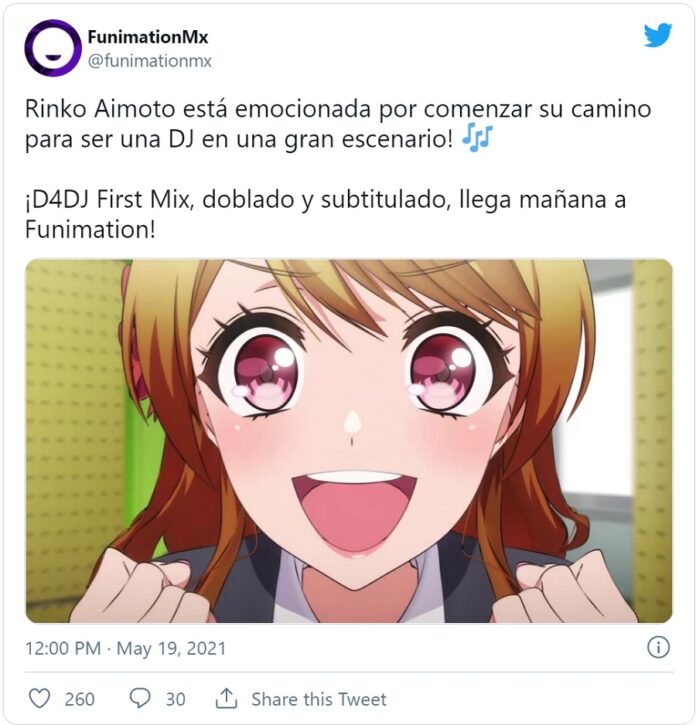
Task: Click the Rinko Aimoto tweet text
Action: pyautogui.click(x=338, y=123)
